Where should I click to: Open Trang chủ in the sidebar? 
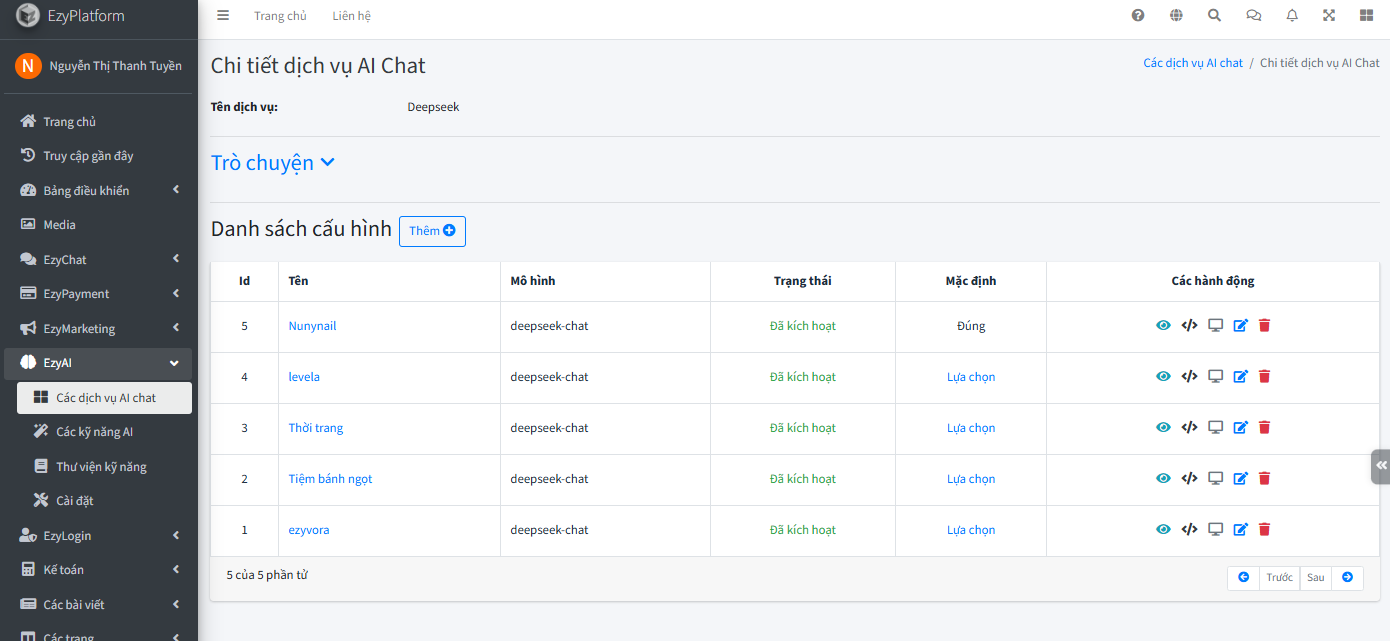[x=98, y=121]
